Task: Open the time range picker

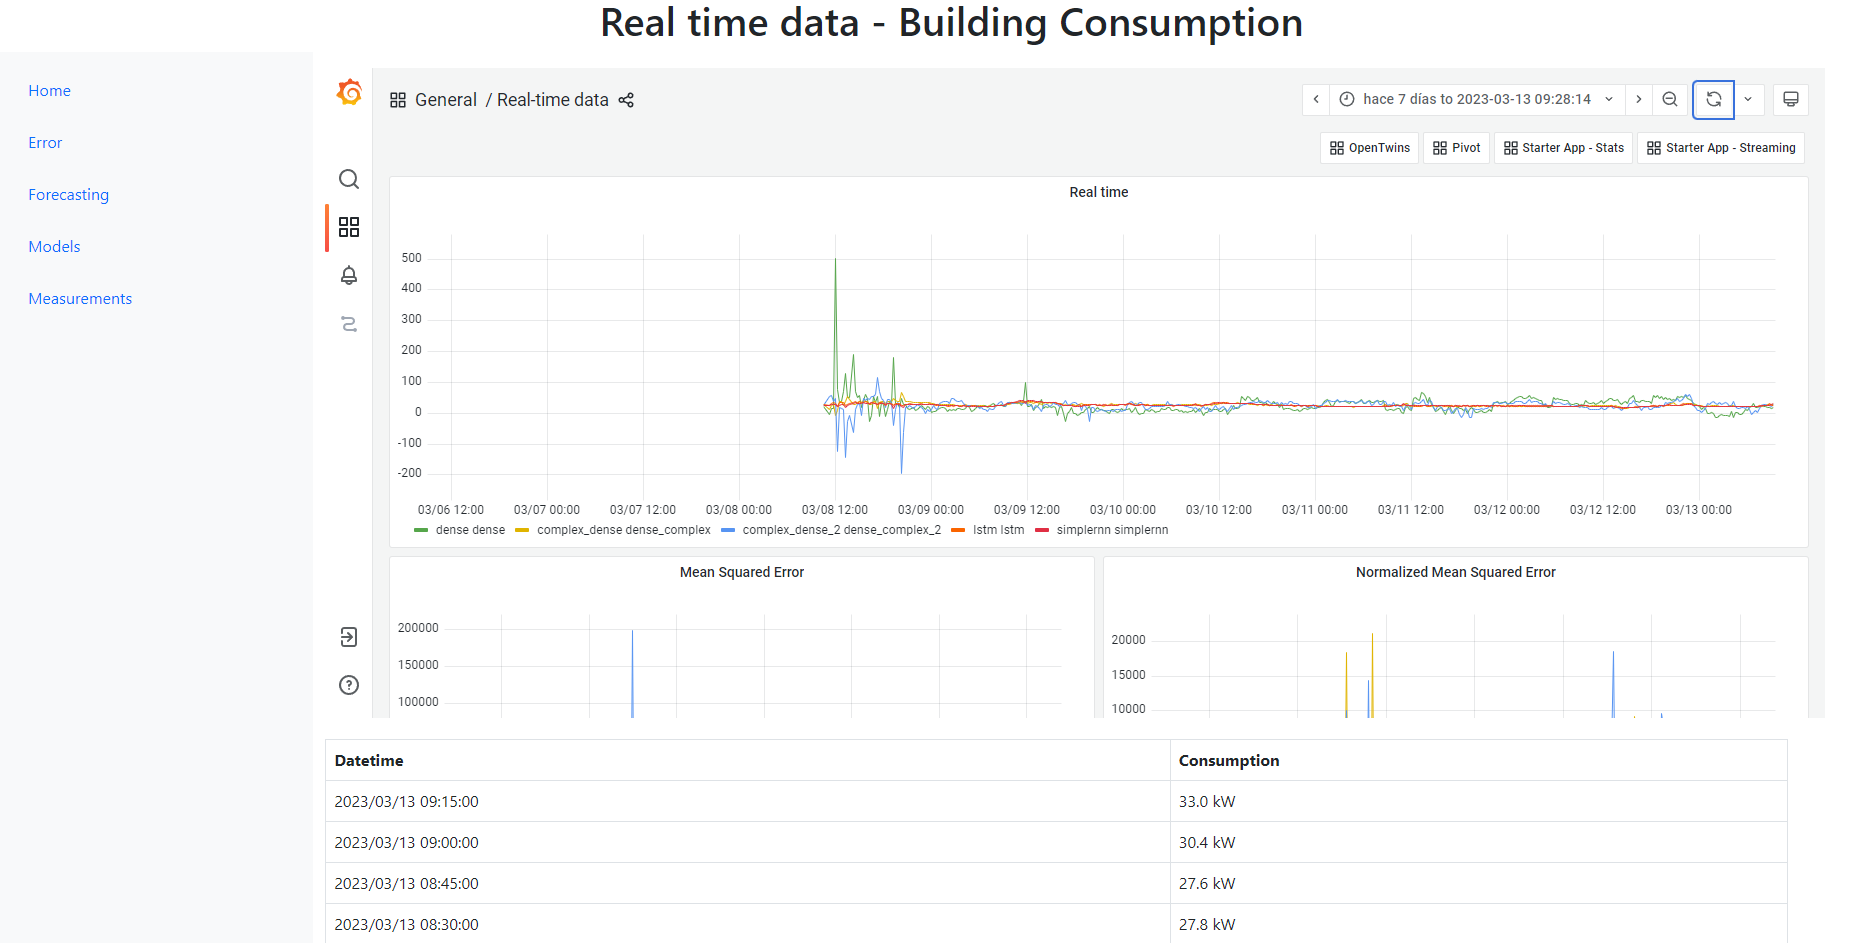Action: click(1477, 99)
